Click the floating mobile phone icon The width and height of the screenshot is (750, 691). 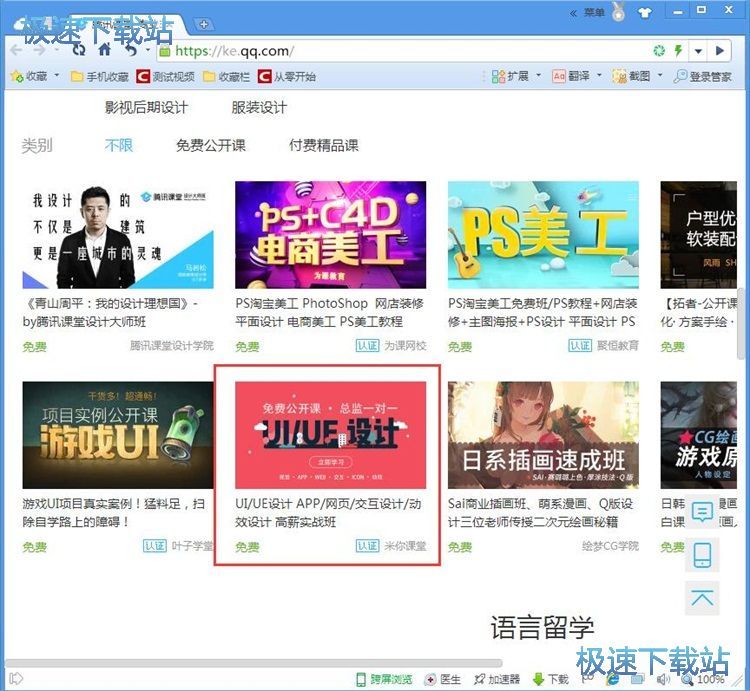pyautogui.click(x=702, y=555)
